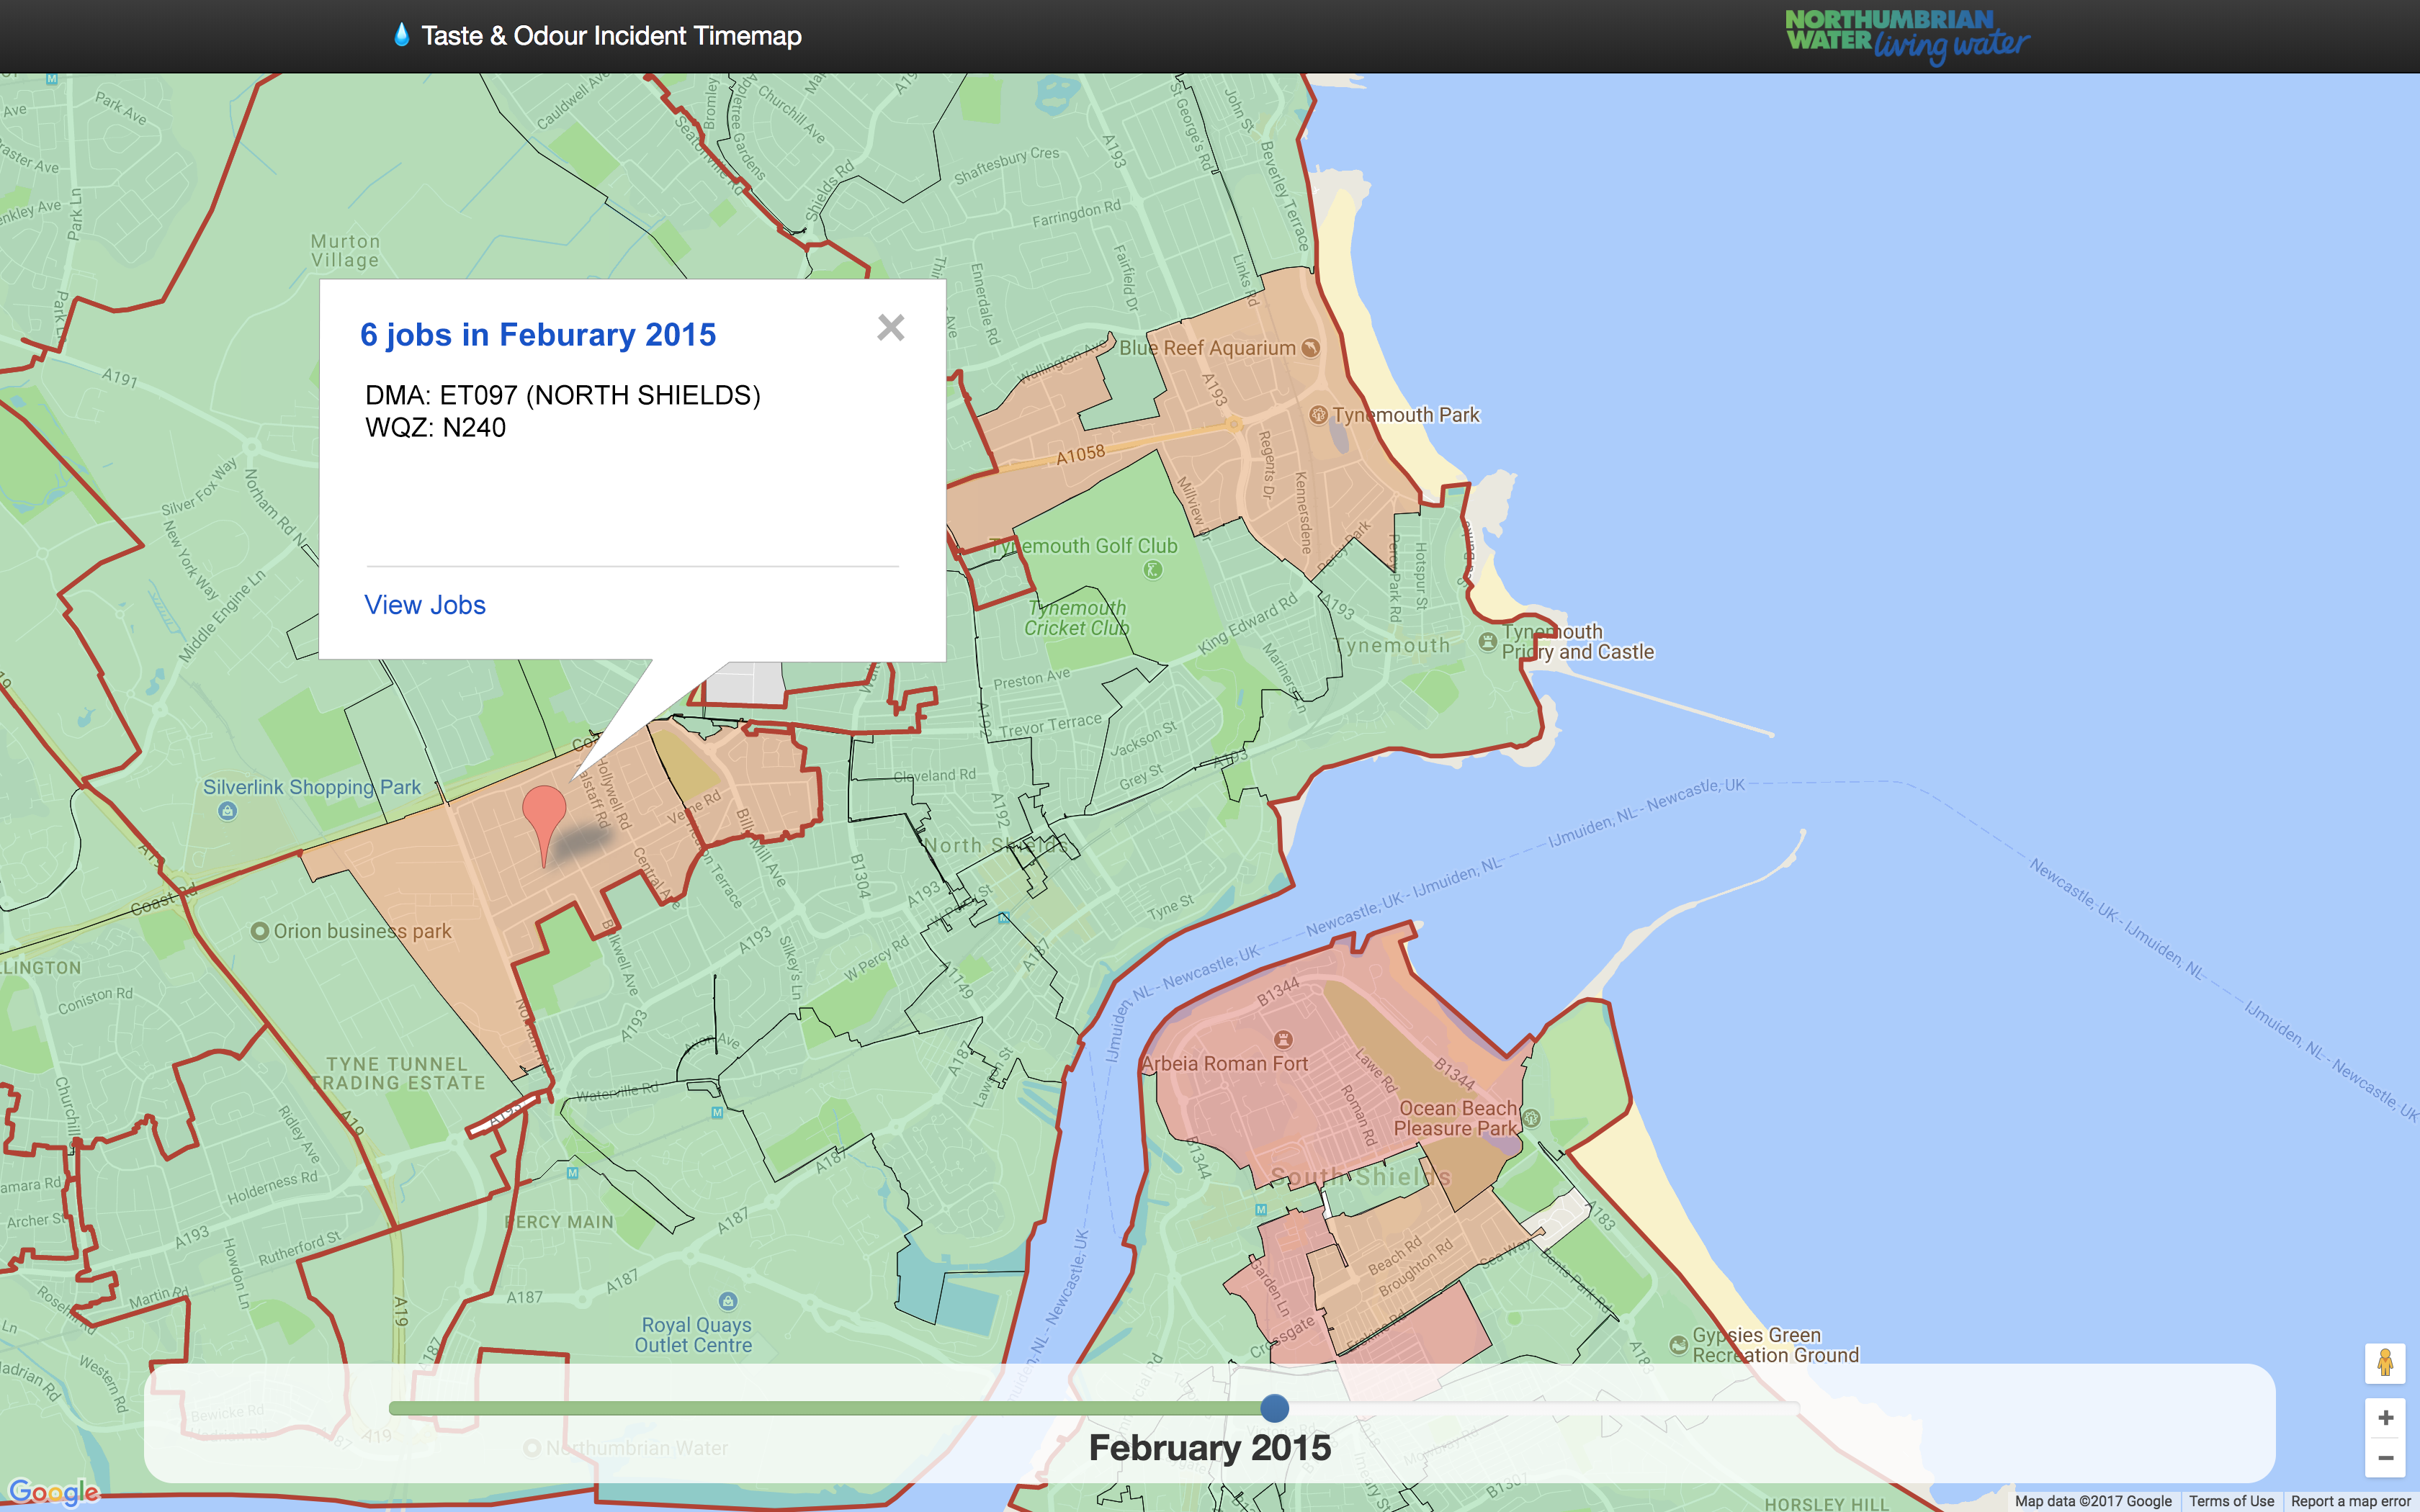Close the jobs info popup
Screen dimensions: 2420x1512
[890, 328]
